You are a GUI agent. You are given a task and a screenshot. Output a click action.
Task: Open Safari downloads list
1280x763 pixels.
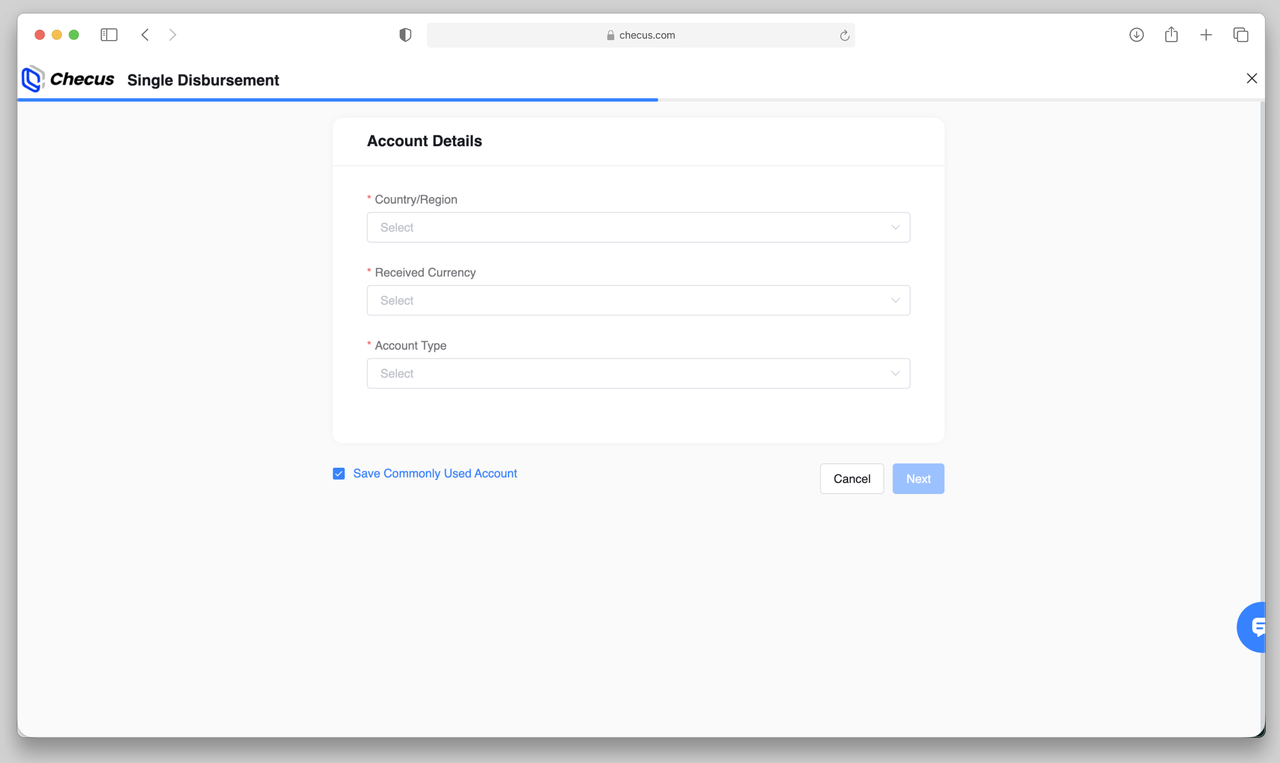click(1136, 35)
